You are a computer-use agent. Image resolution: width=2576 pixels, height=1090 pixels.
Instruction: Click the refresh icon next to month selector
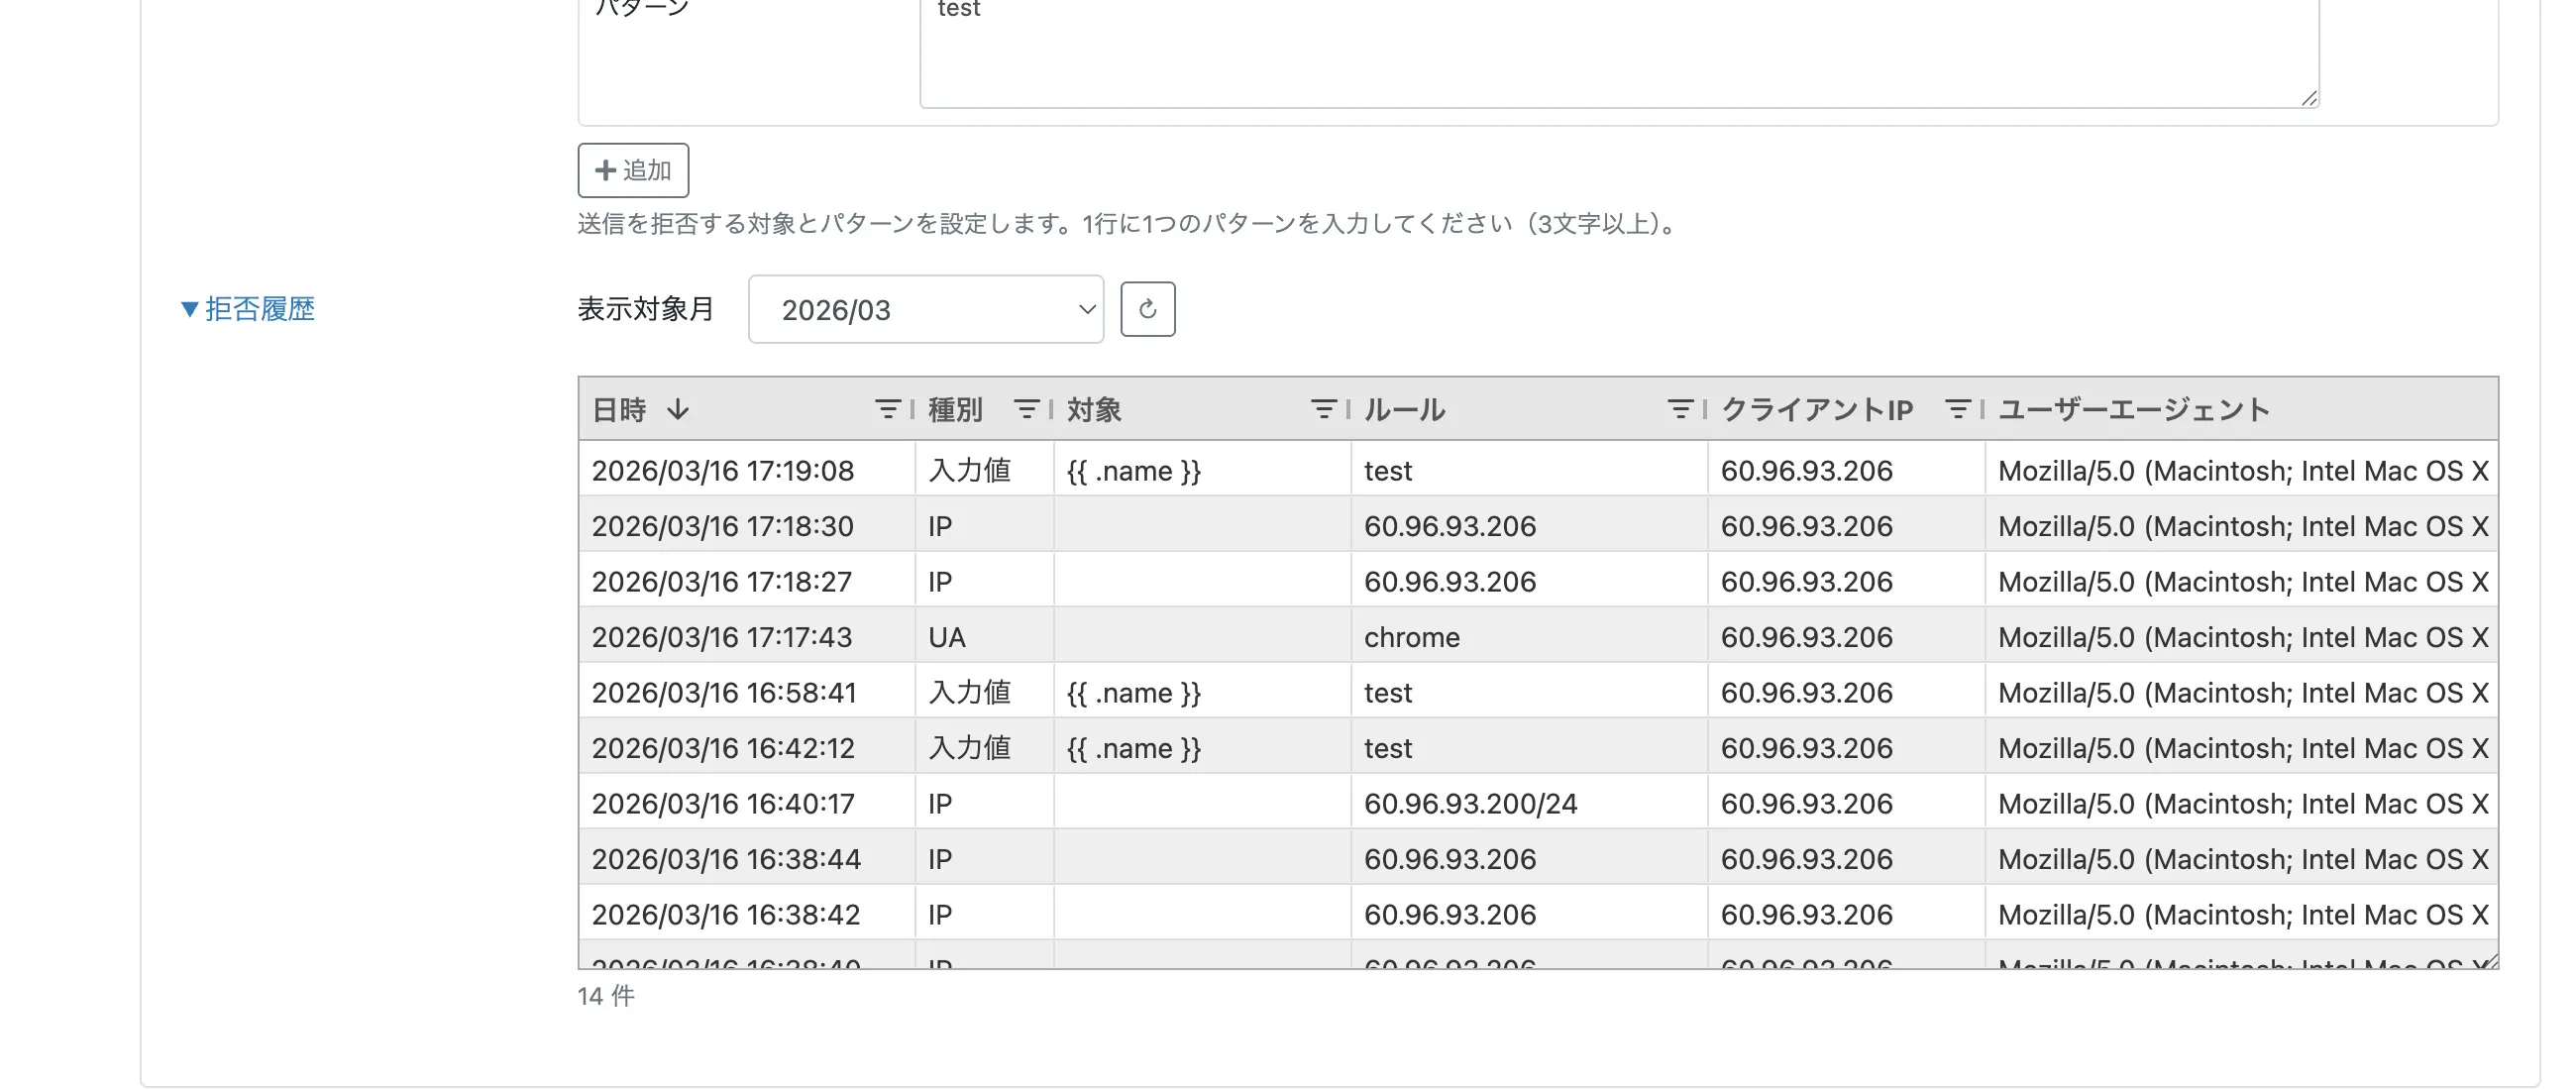(x=1147, y=309)
